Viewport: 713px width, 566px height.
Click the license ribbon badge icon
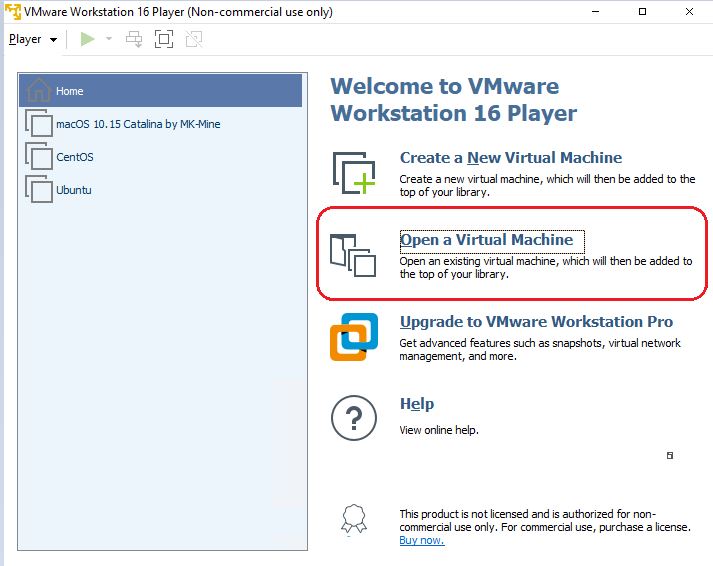coord(354,520)
